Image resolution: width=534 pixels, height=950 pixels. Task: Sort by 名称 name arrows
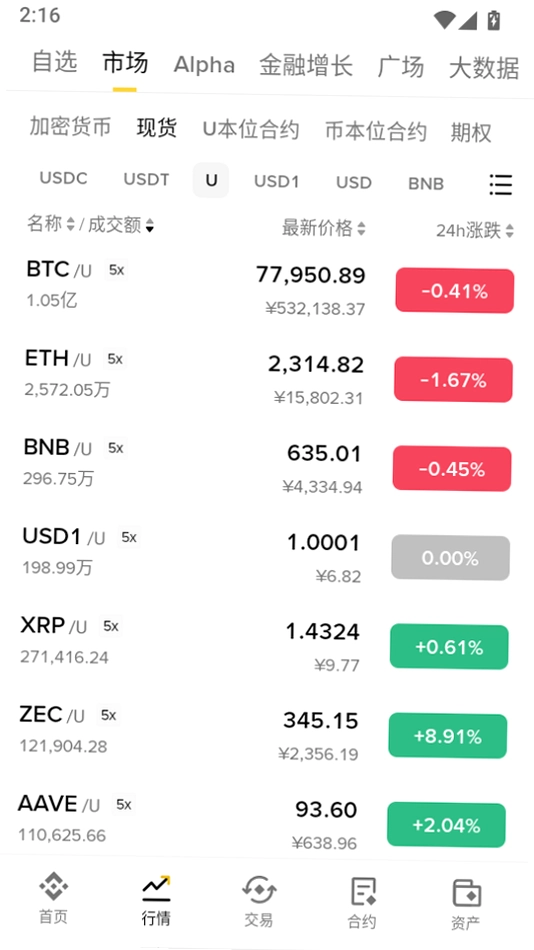(x=70, y=225)
